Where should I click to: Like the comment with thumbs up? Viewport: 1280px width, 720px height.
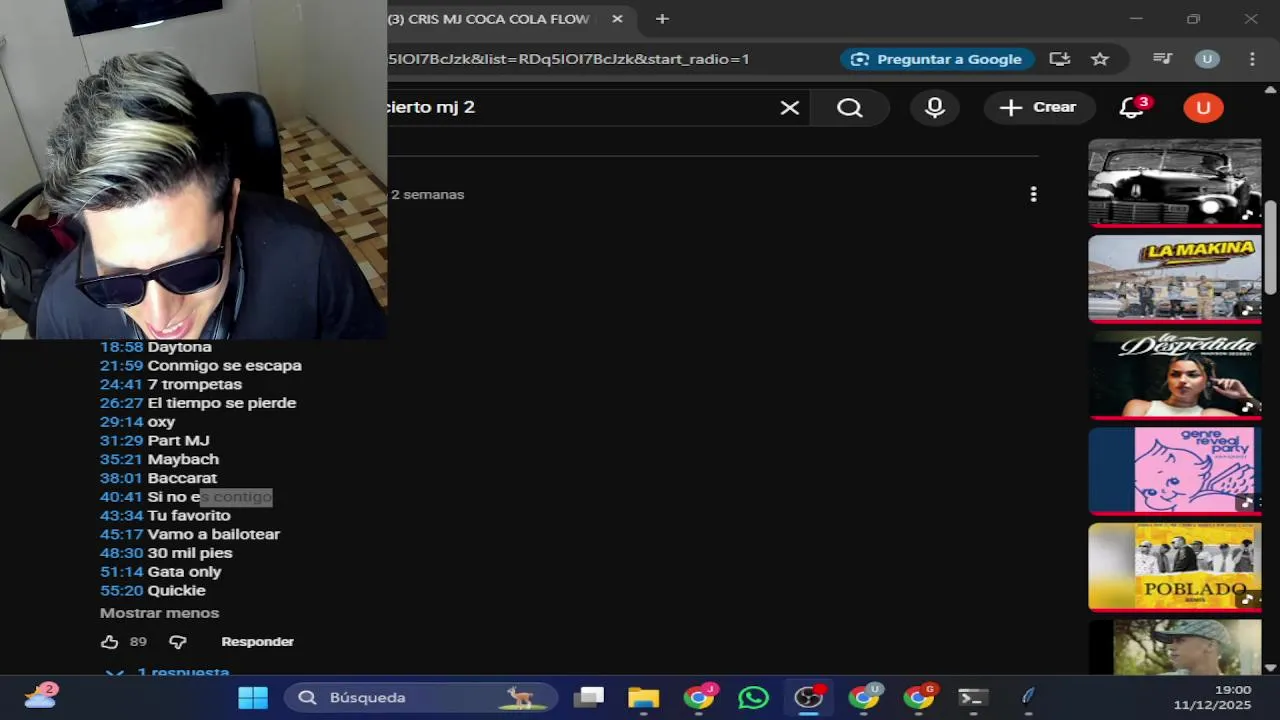tap(110, 642)
